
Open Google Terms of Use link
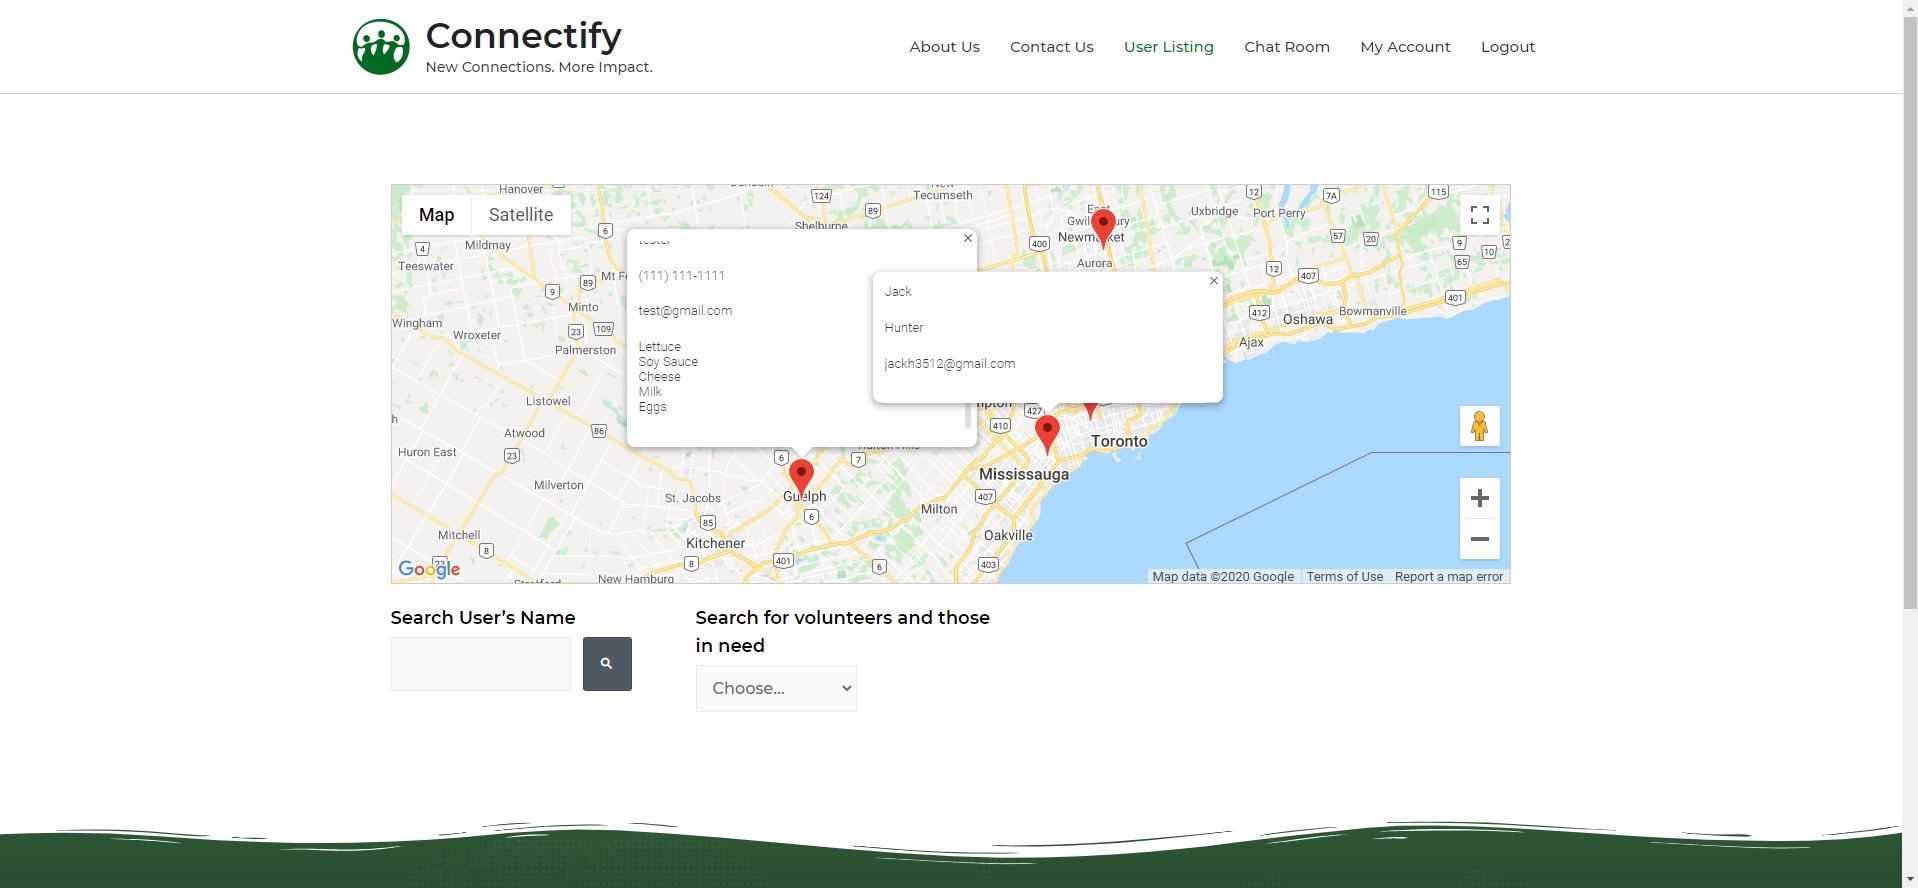[1344, 577]
